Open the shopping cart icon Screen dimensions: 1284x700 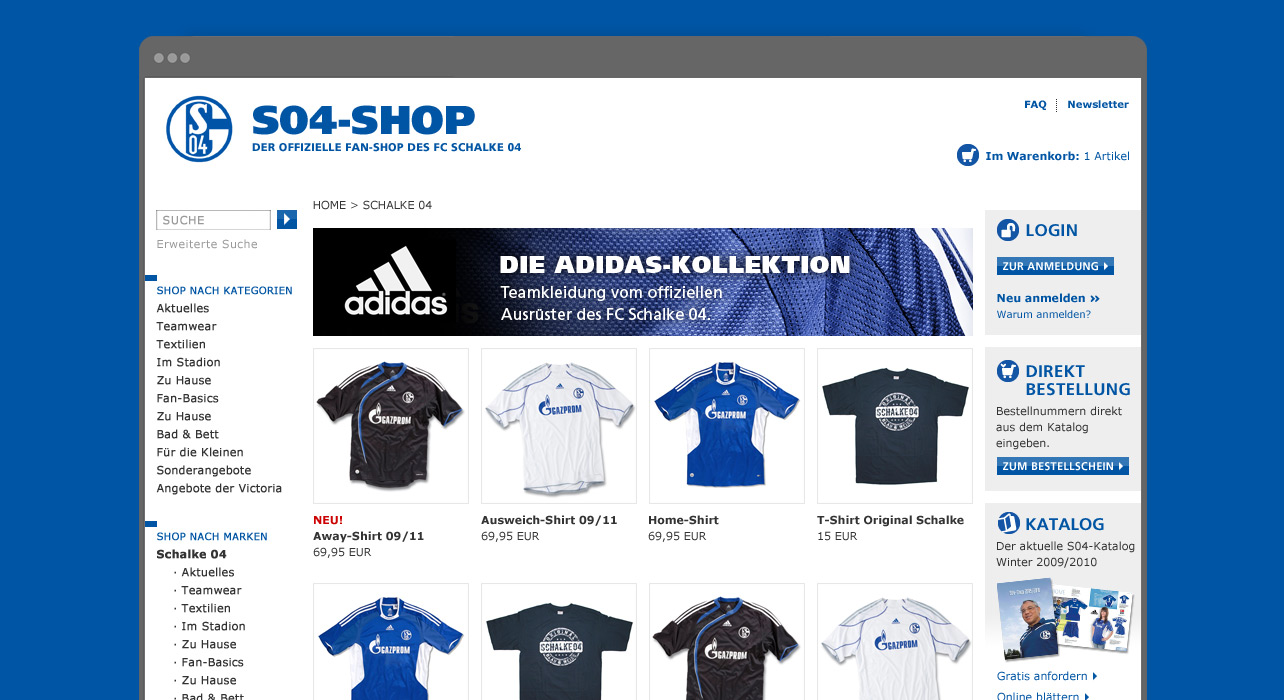pyautogui.click(x=967, y=155)
